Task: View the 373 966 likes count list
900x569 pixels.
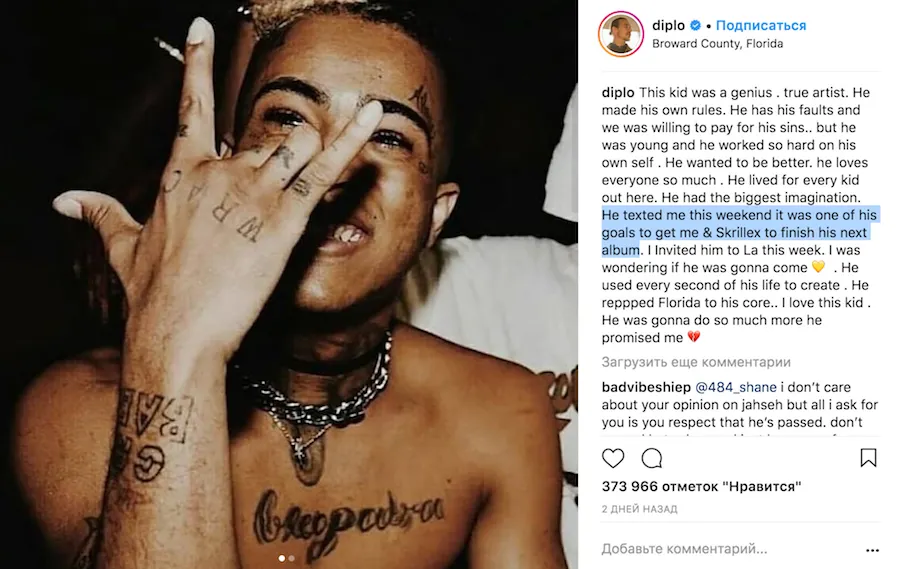Action: 701,486
